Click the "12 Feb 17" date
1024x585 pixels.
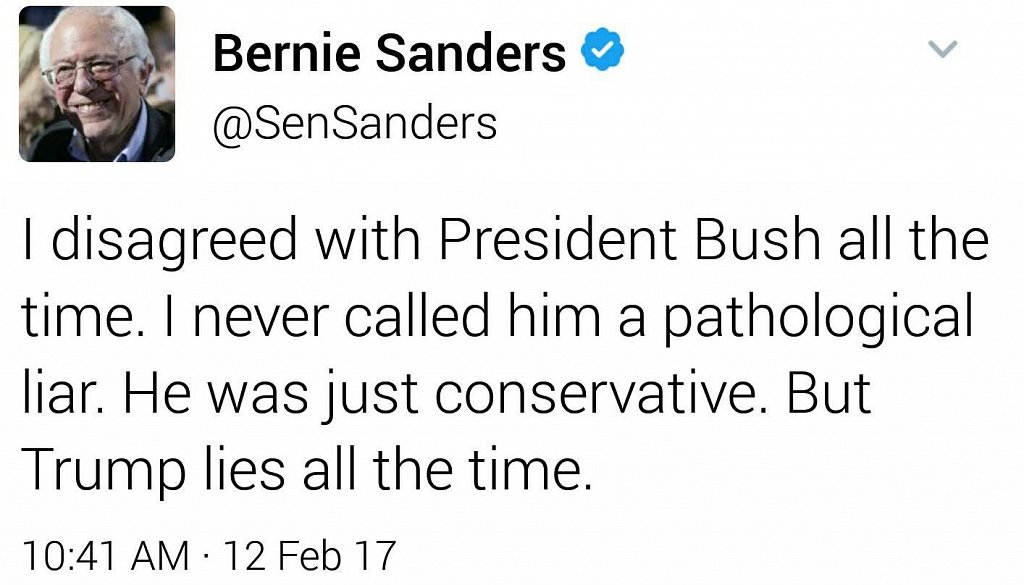(x=310, y=555)
